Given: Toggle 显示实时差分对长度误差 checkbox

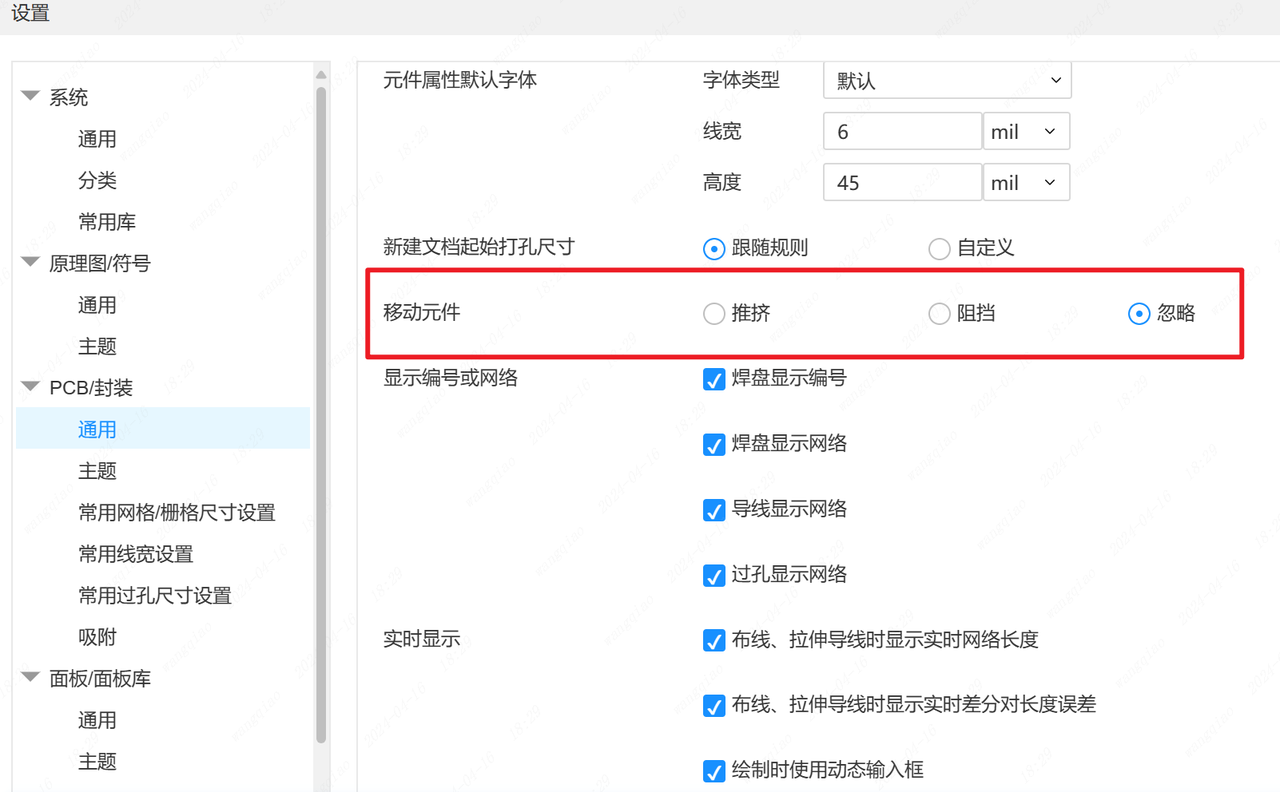Looking at the screenshot, I should coord(714,705).
